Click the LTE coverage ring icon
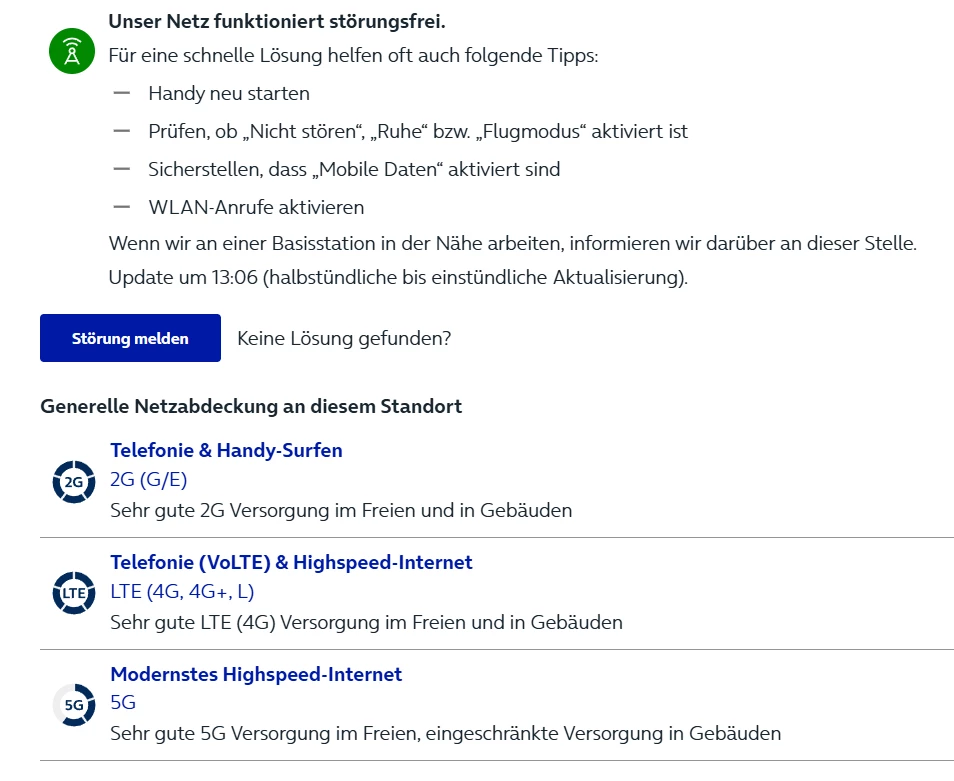 [73, 594]
